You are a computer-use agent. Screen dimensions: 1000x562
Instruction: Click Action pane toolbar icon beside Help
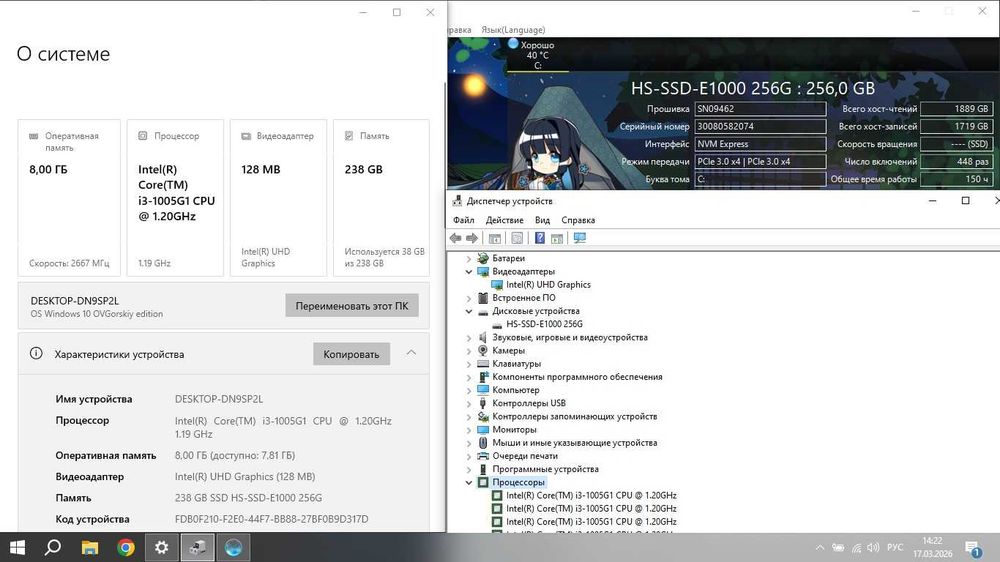tap(557, 238)
